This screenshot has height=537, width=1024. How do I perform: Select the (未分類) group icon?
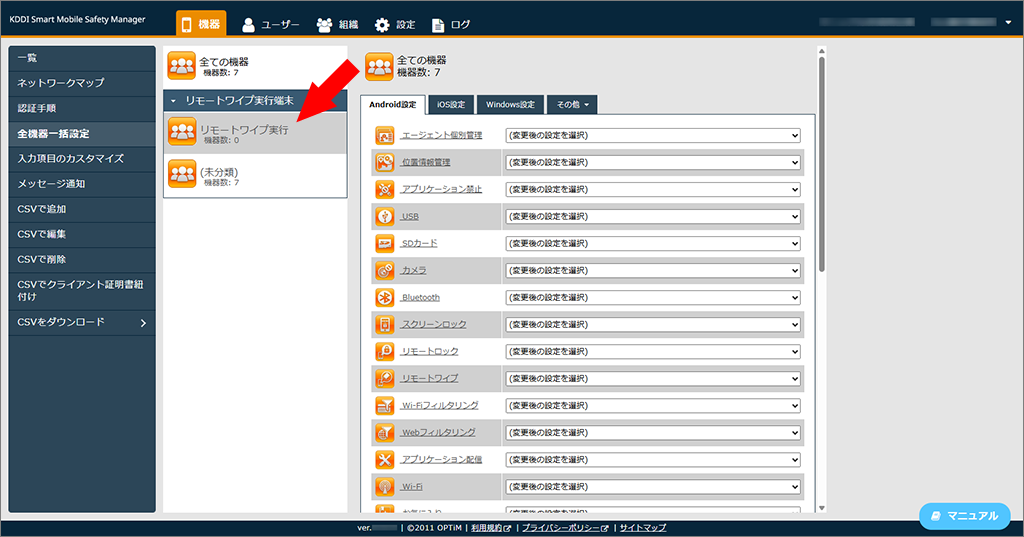point(182,174)
